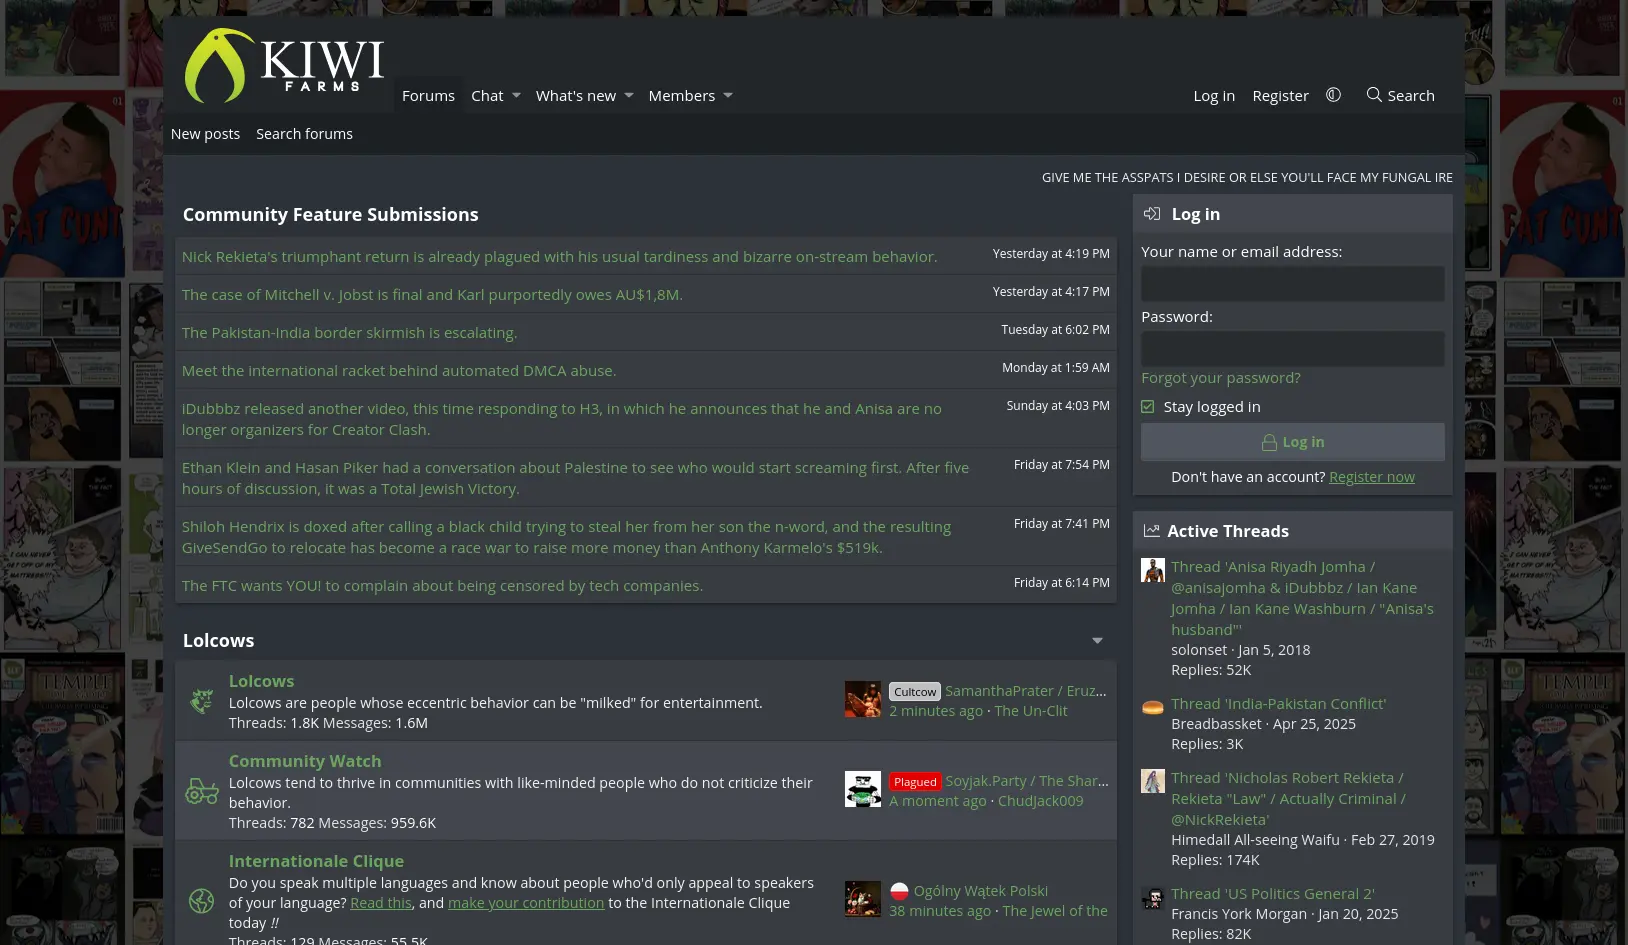
Task: Click the Internationale Clique globe icon
Action: tap(201, 901)
